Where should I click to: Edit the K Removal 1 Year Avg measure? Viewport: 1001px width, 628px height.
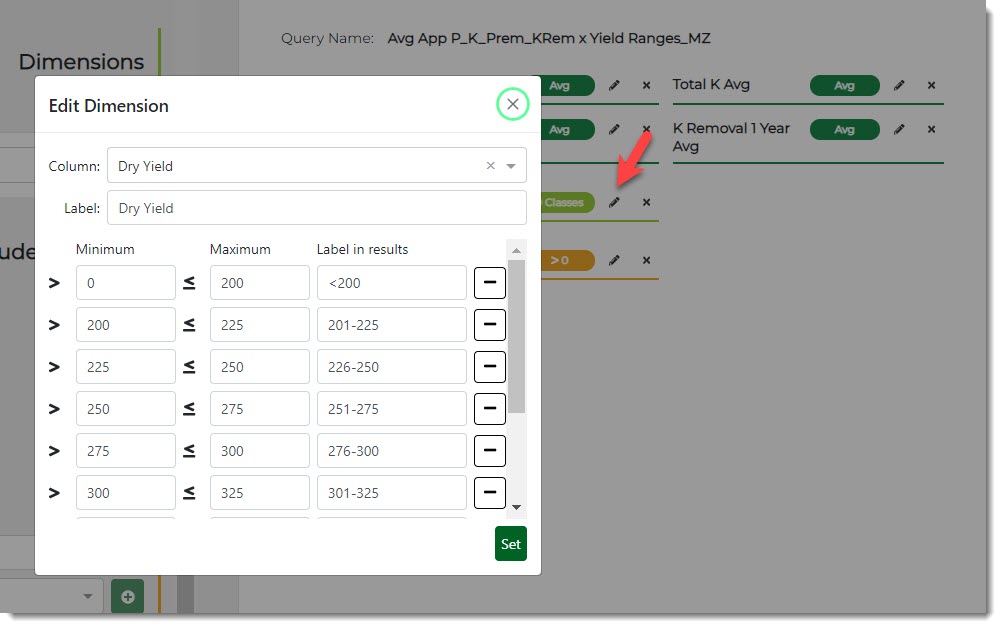click(899, 129)
